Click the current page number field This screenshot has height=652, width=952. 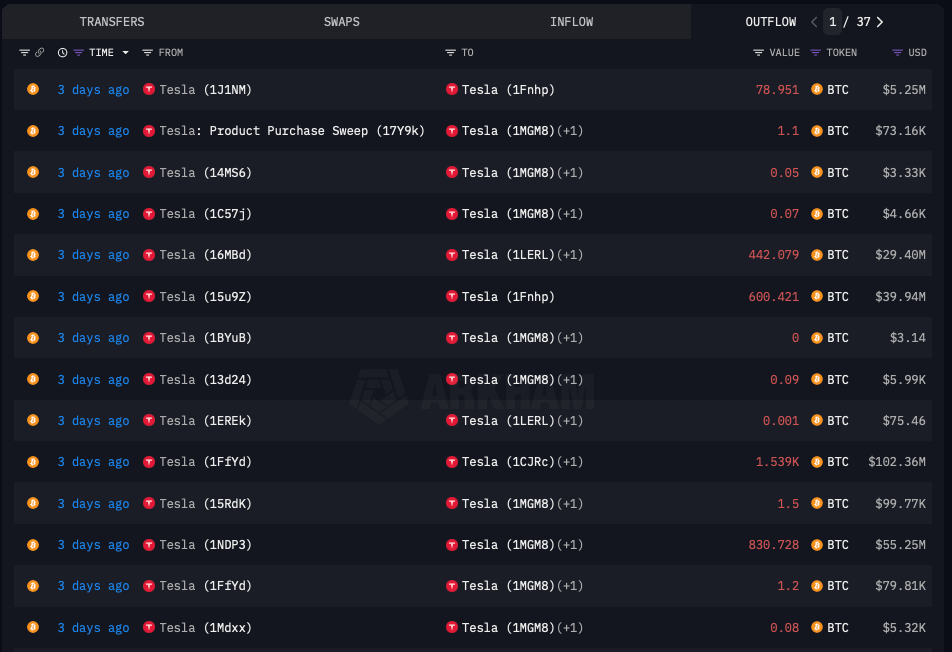(832, 22)
